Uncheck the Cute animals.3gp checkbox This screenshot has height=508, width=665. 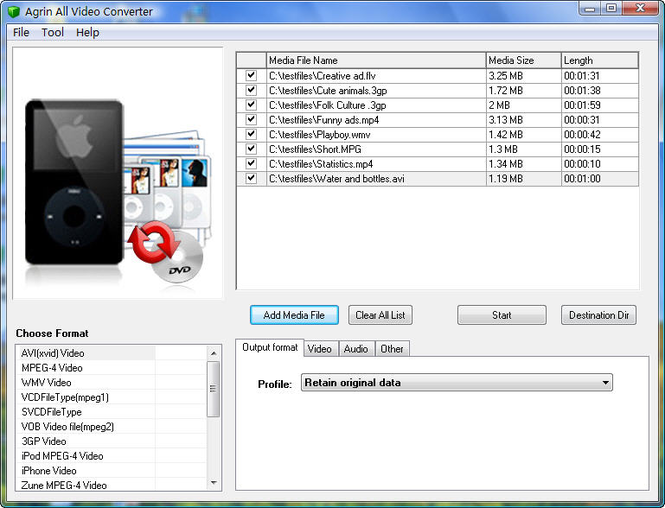251,90
